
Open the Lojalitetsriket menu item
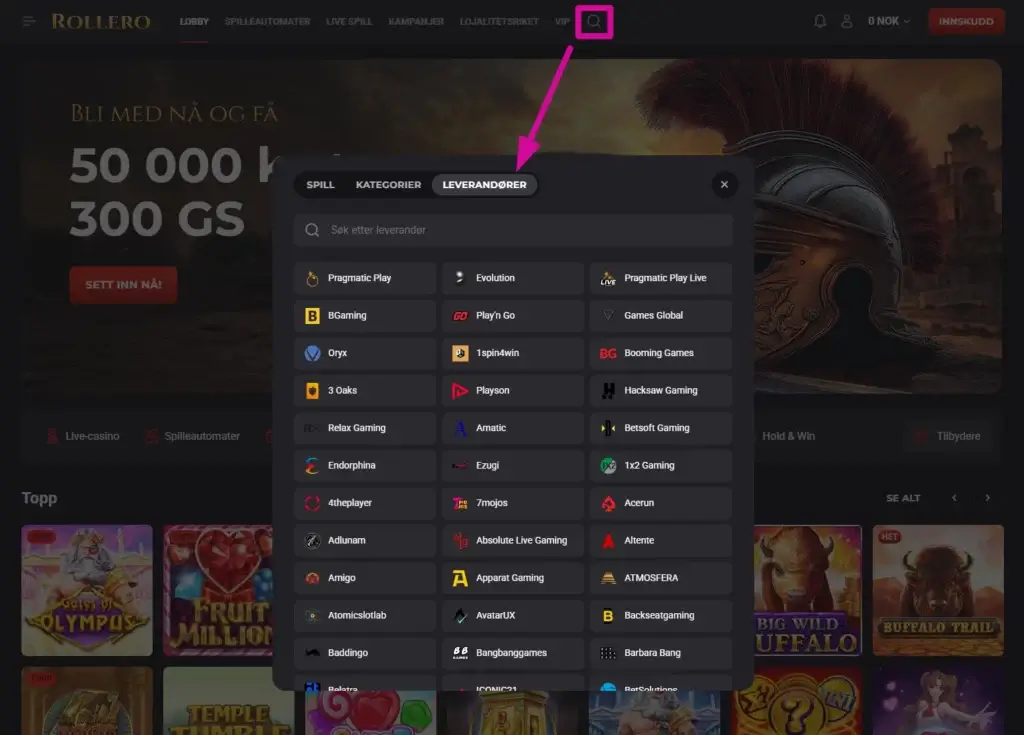499,22
